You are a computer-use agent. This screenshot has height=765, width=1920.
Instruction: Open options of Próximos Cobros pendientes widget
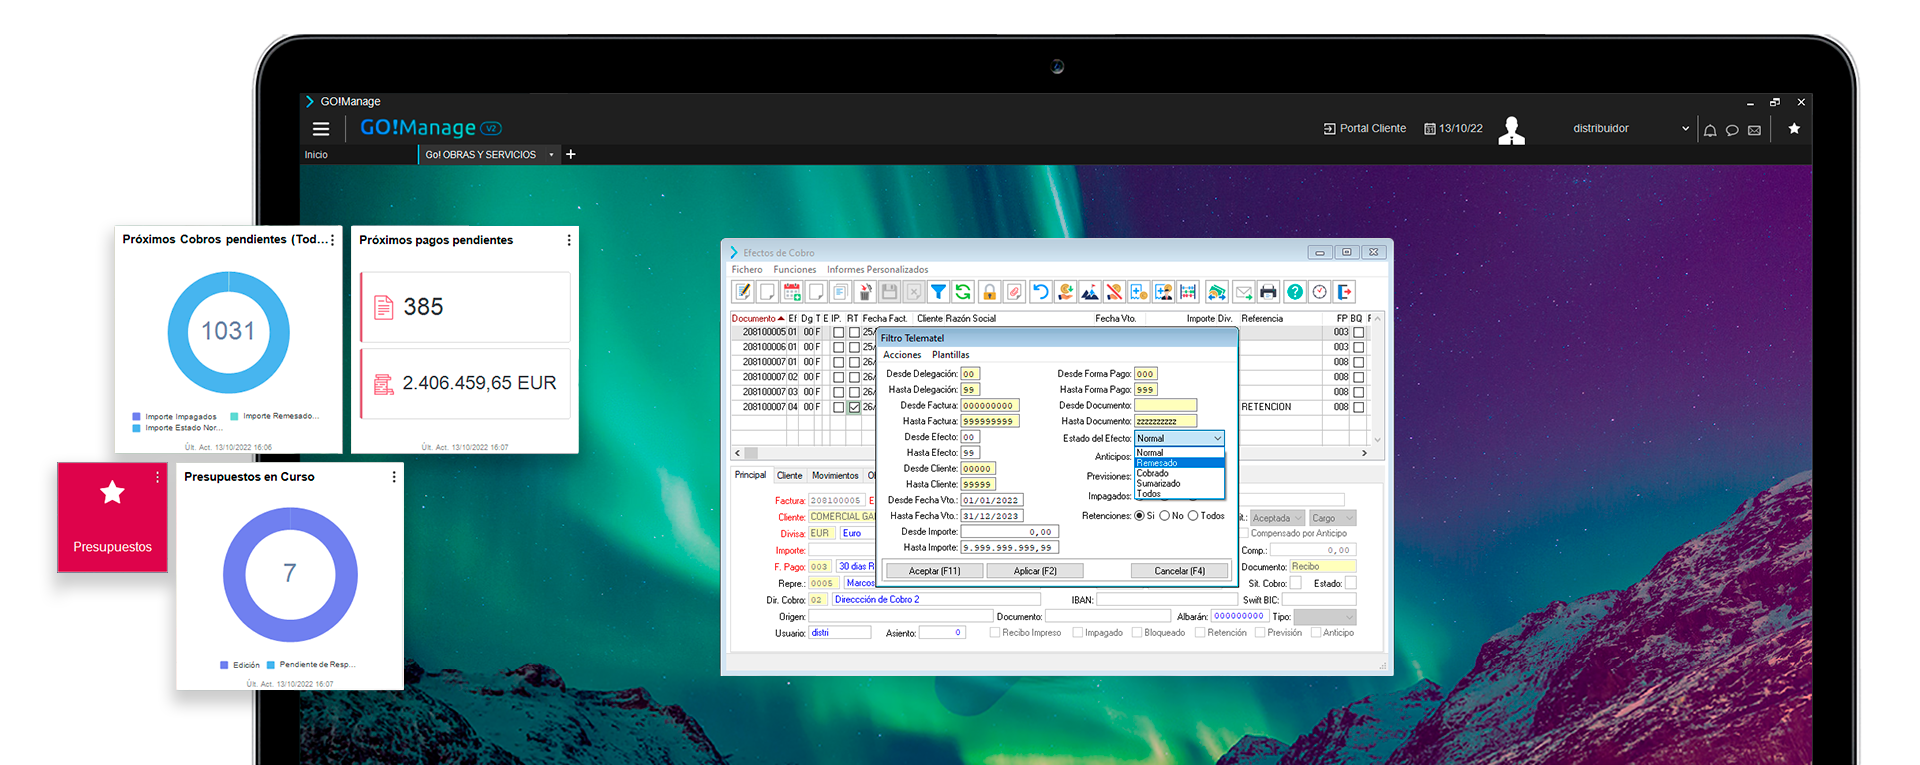coord(333,240)
